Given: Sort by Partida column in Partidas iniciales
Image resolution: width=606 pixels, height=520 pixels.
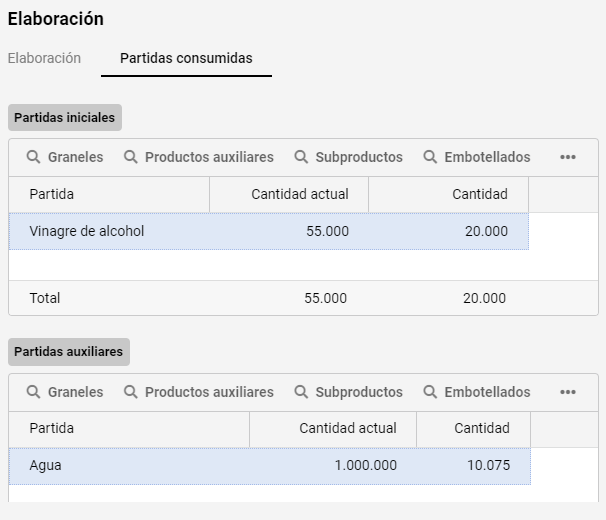Looking at the screenshot, I should (x=109, y=194).
